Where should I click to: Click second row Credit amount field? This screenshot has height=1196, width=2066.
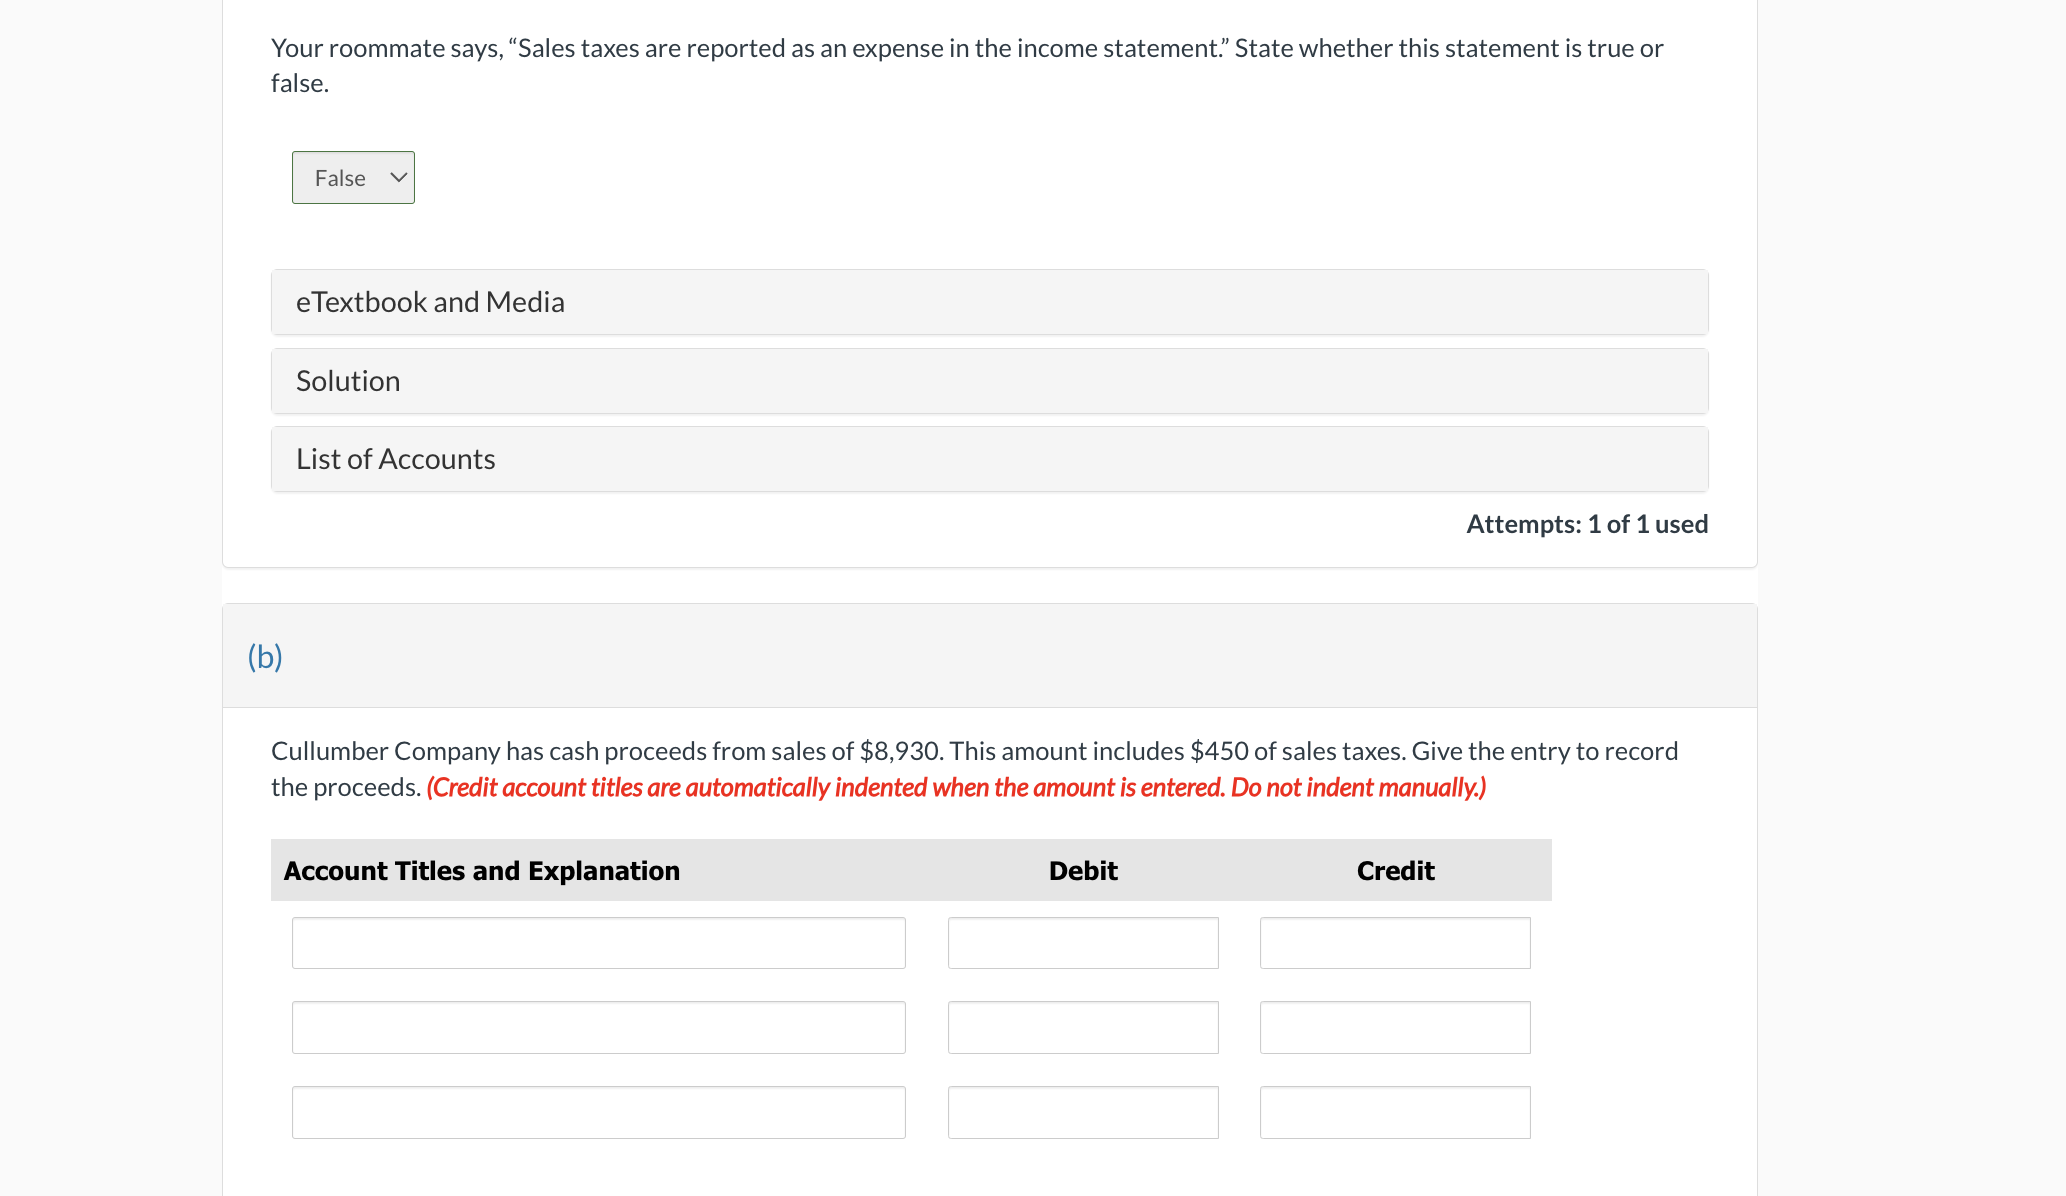click(1394, 1027)
